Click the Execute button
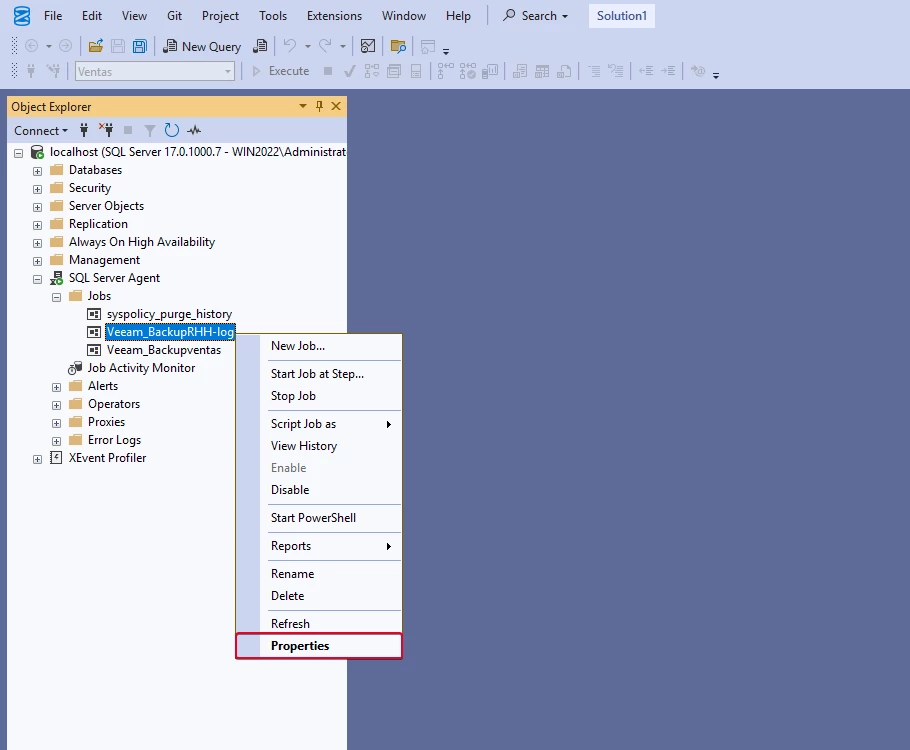910x750 pixels. point(280,71)
